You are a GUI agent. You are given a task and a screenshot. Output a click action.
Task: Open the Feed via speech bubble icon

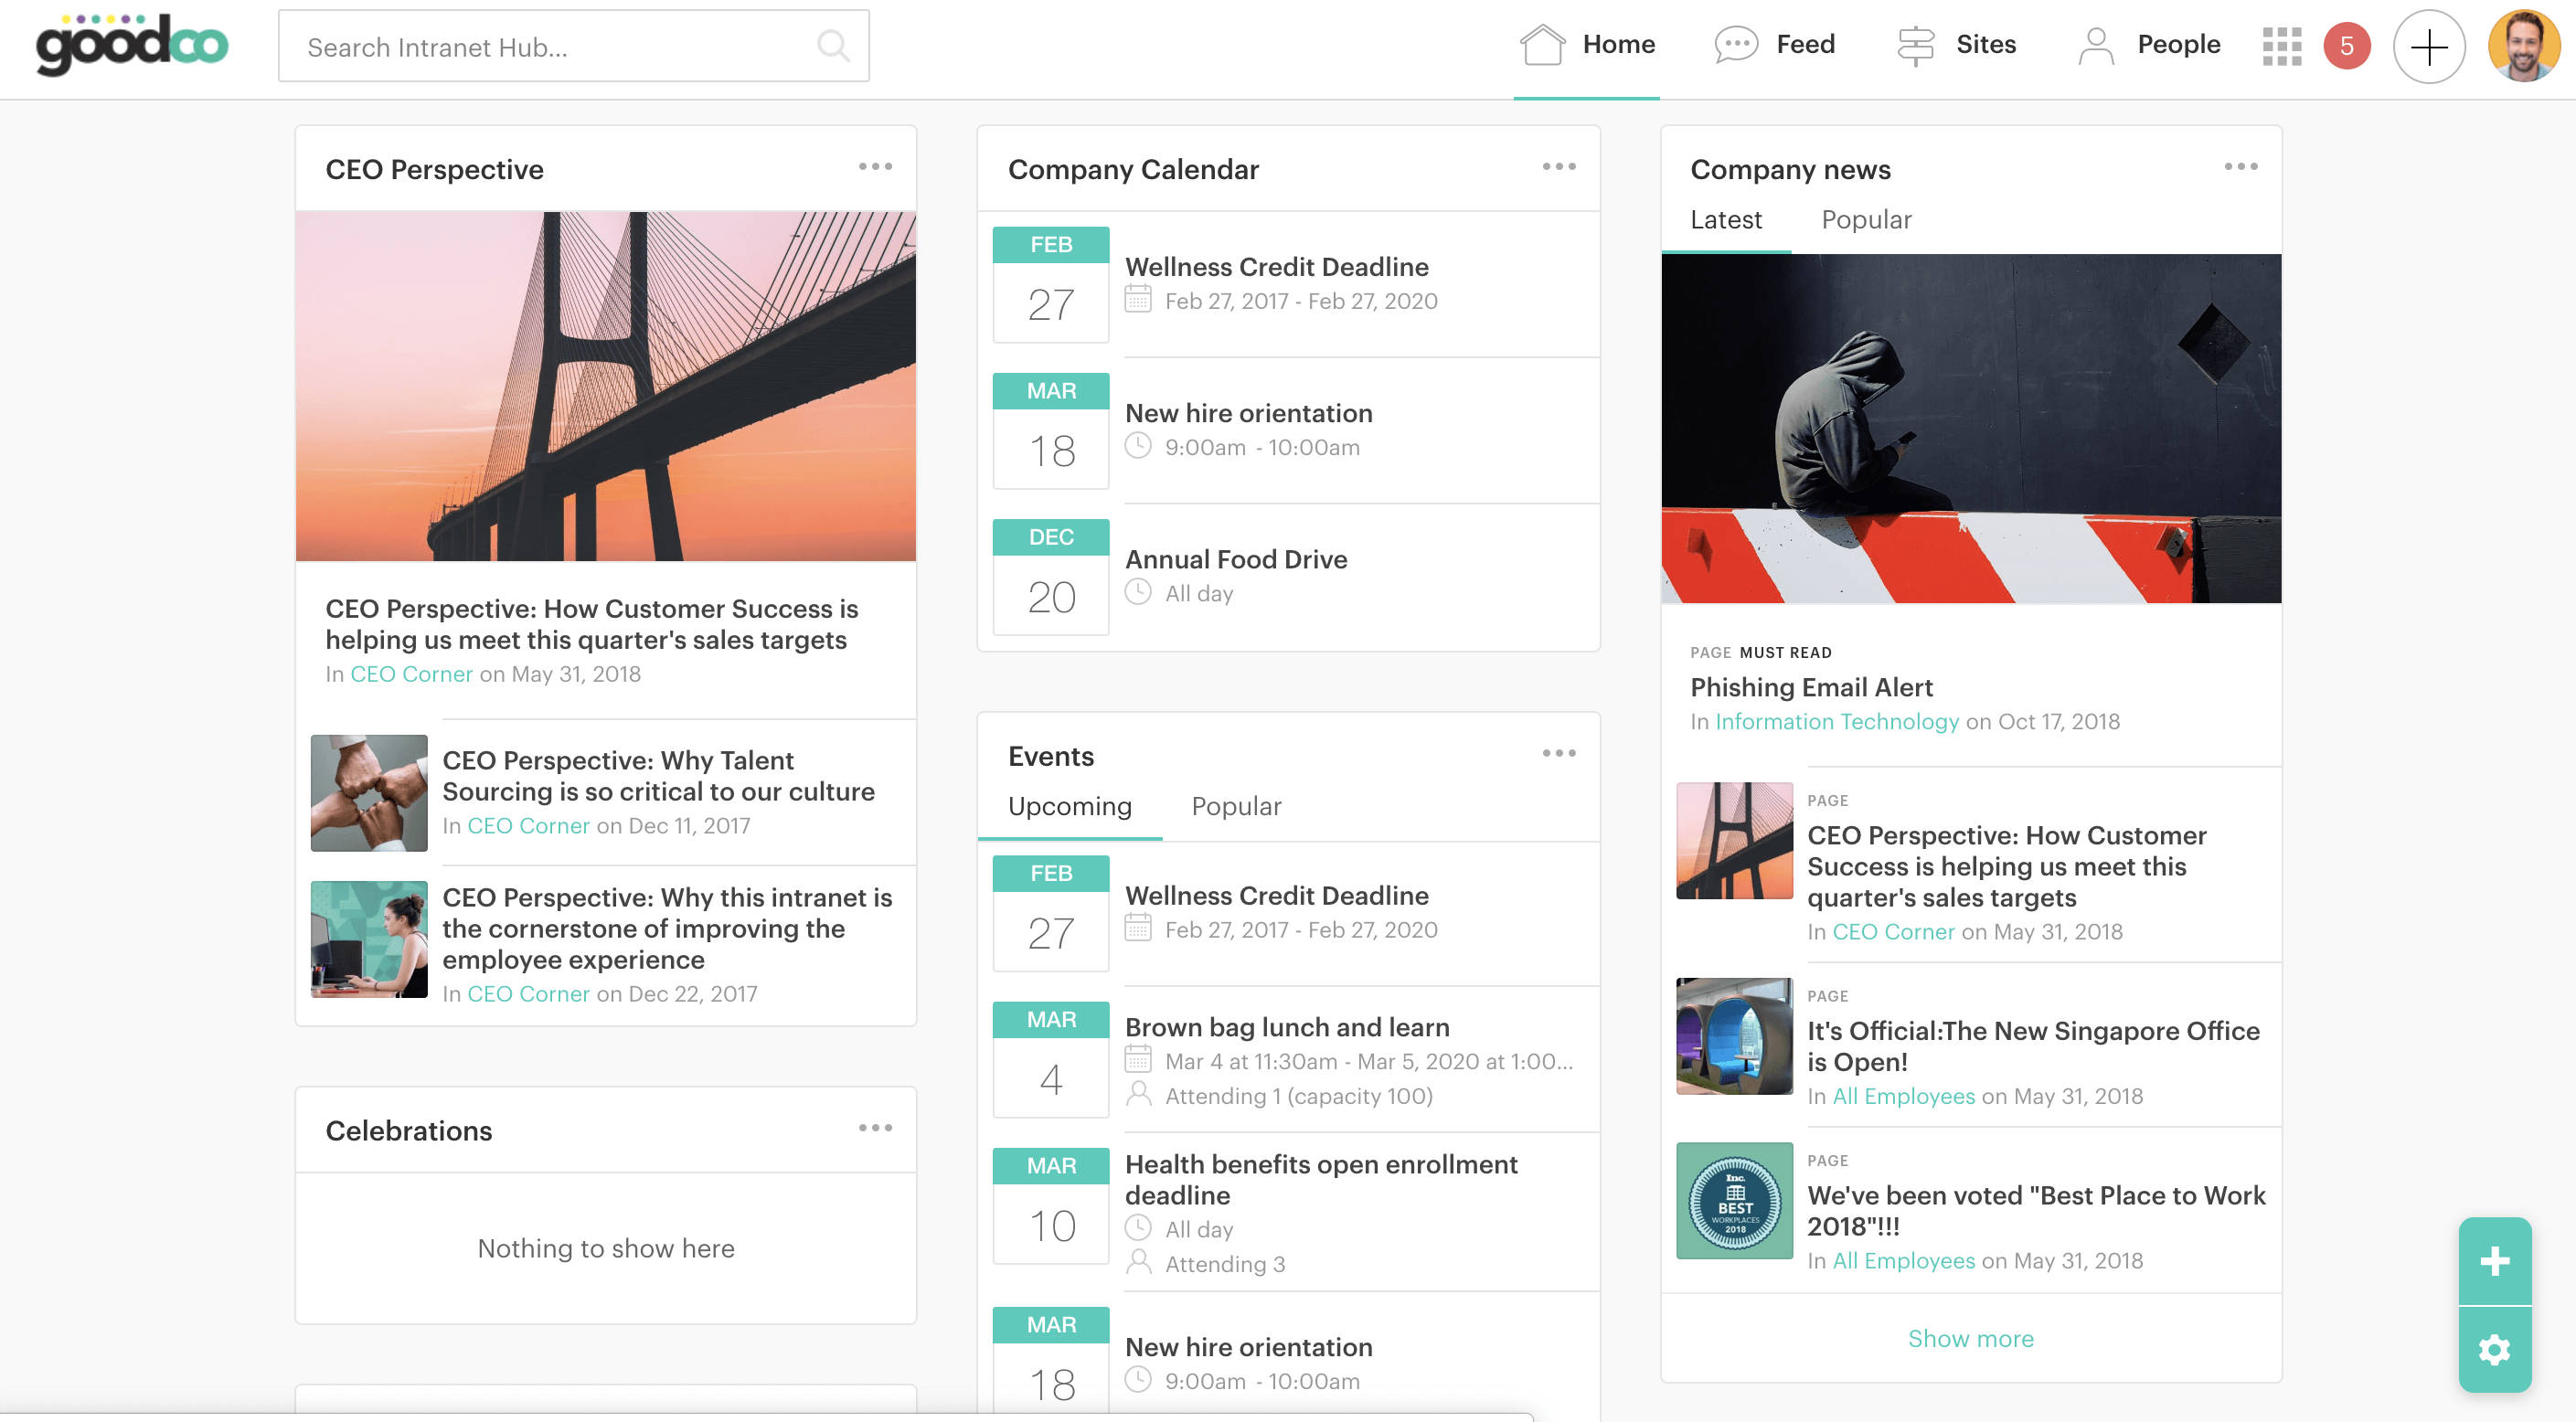pos(1736,44)
